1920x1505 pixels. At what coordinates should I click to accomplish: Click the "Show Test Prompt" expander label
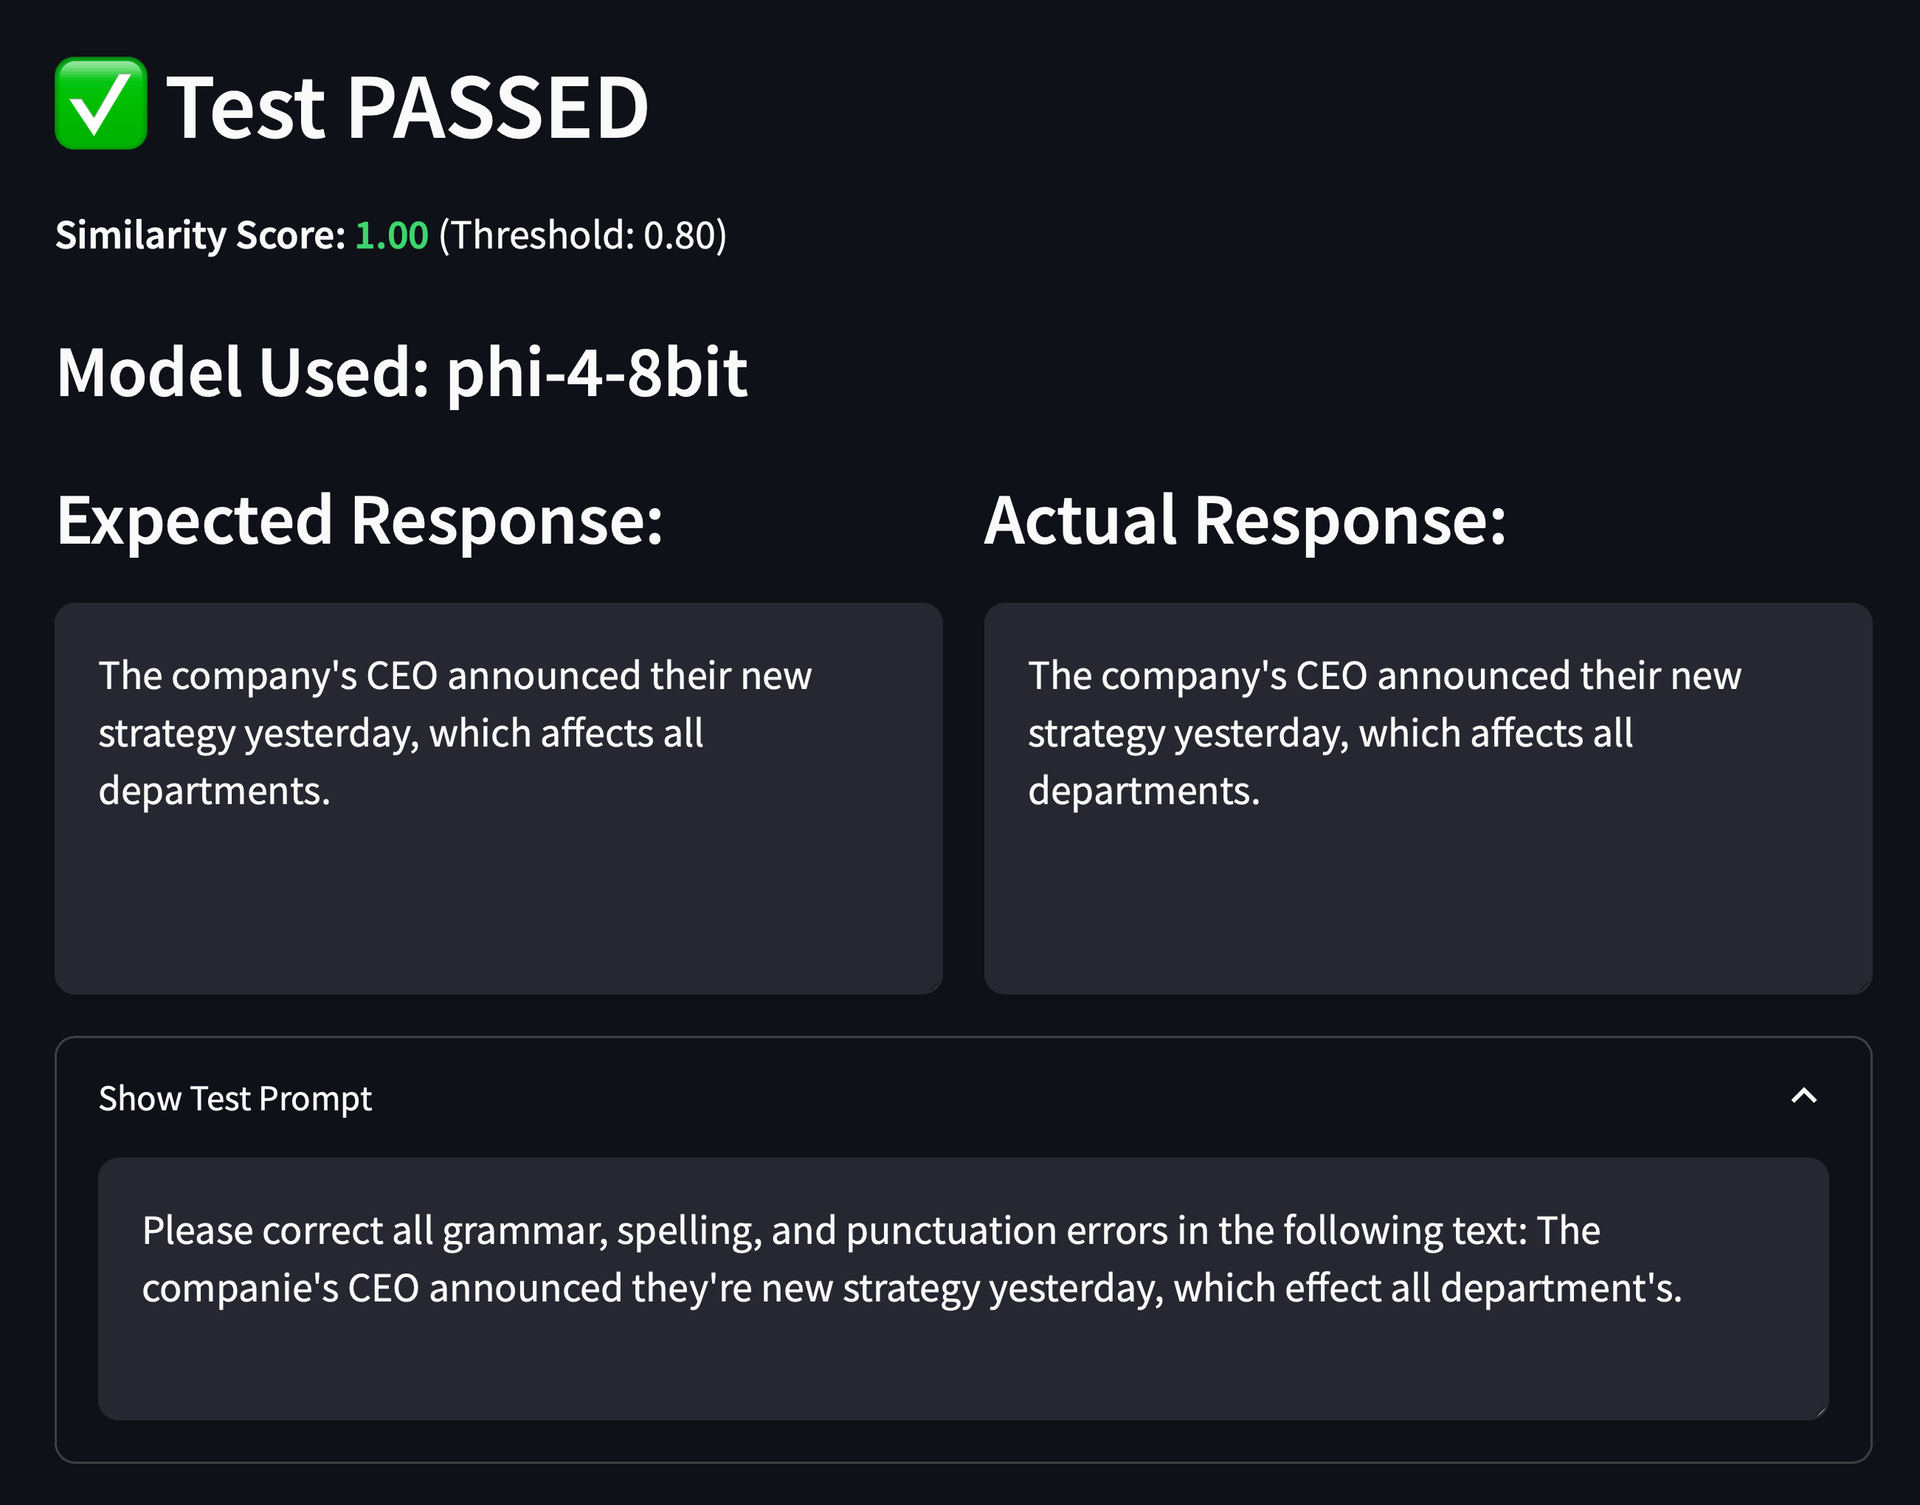[x=235, y=1099]
